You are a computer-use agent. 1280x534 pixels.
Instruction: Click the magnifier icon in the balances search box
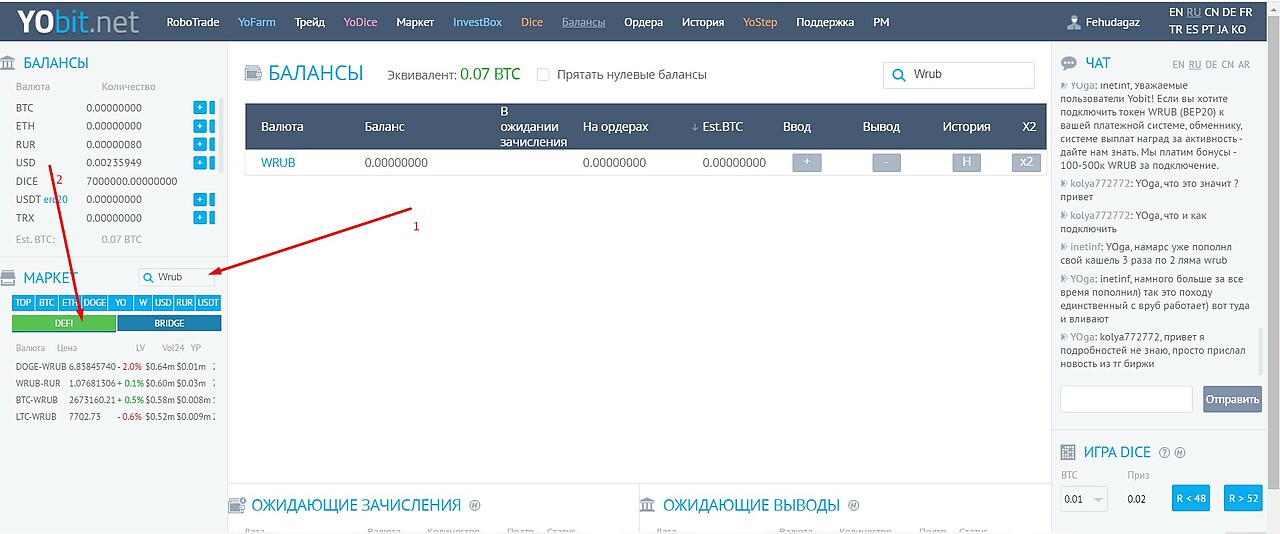(899, 74)
